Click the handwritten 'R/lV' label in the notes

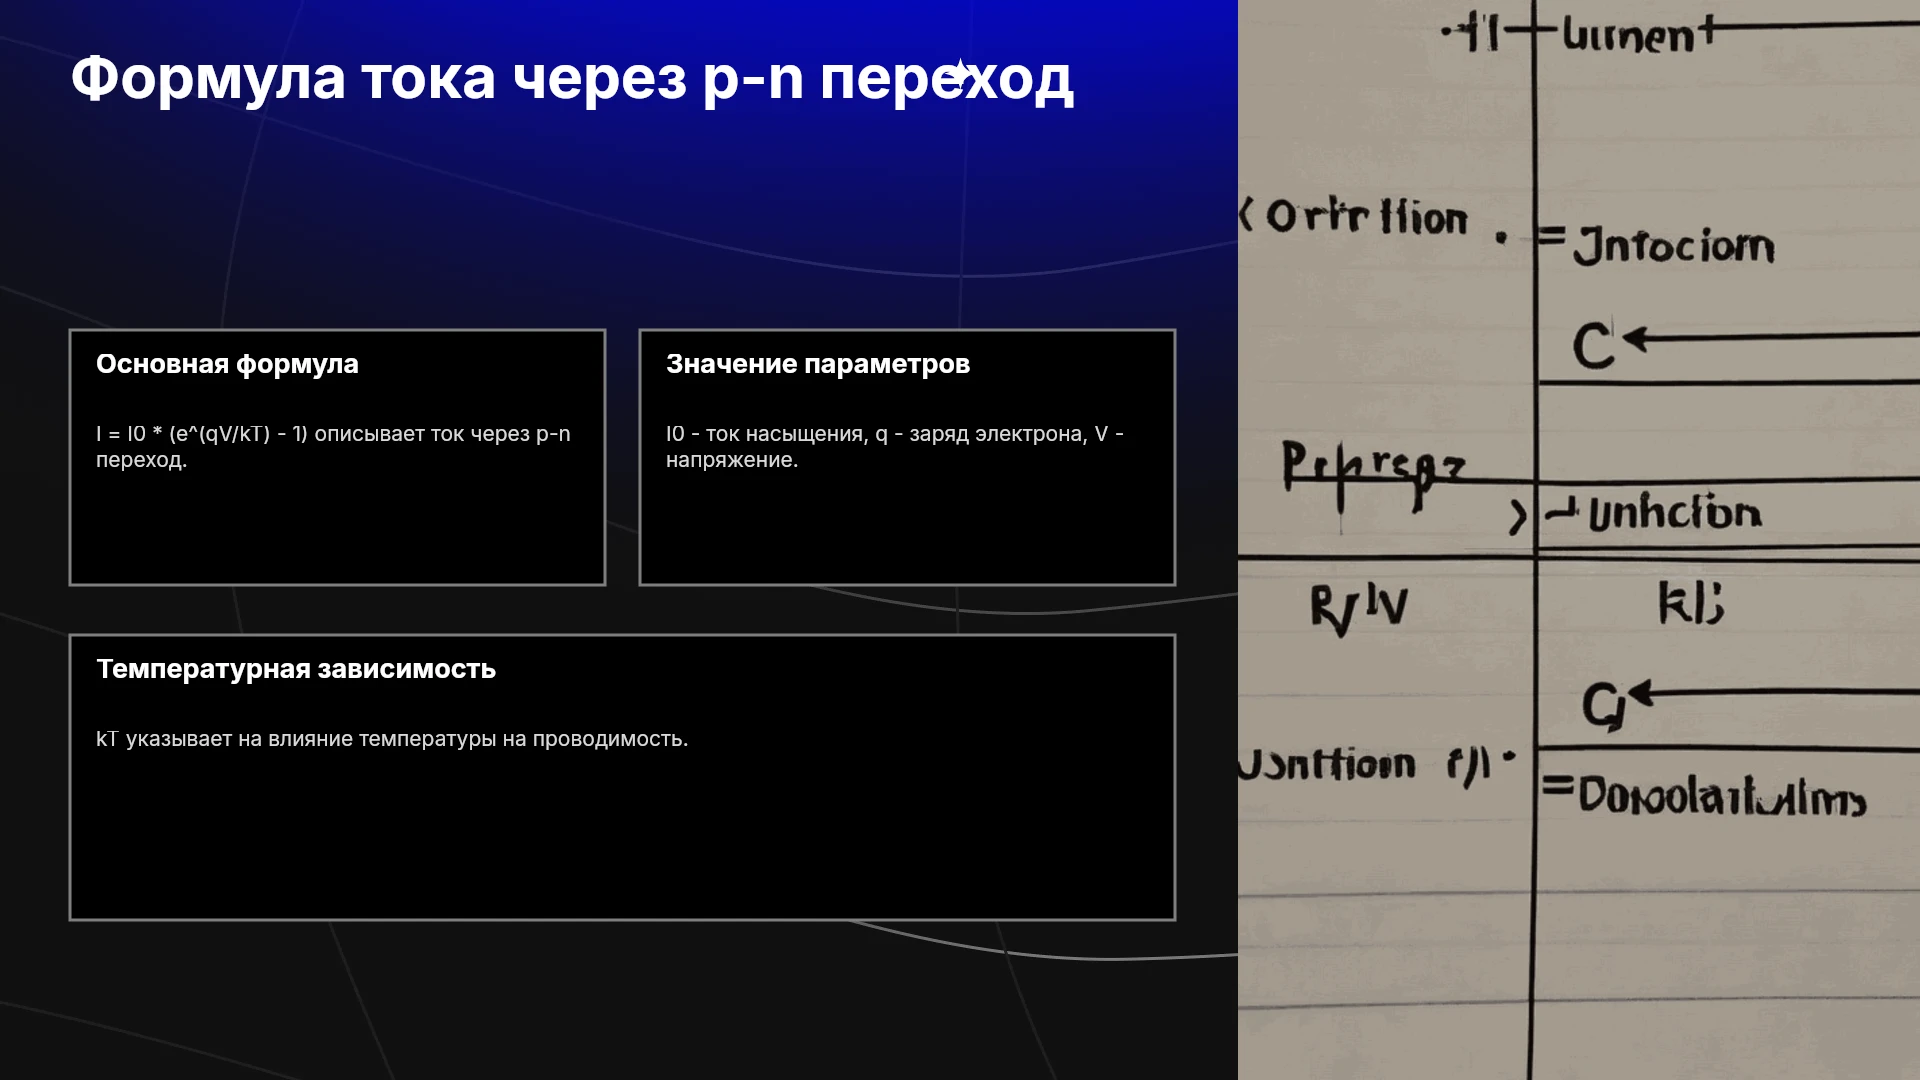[1359, 609]
